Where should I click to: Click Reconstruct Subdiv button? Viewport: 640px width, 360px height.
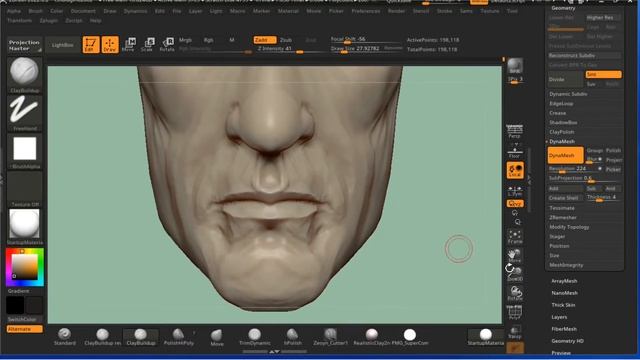(584, 55)
